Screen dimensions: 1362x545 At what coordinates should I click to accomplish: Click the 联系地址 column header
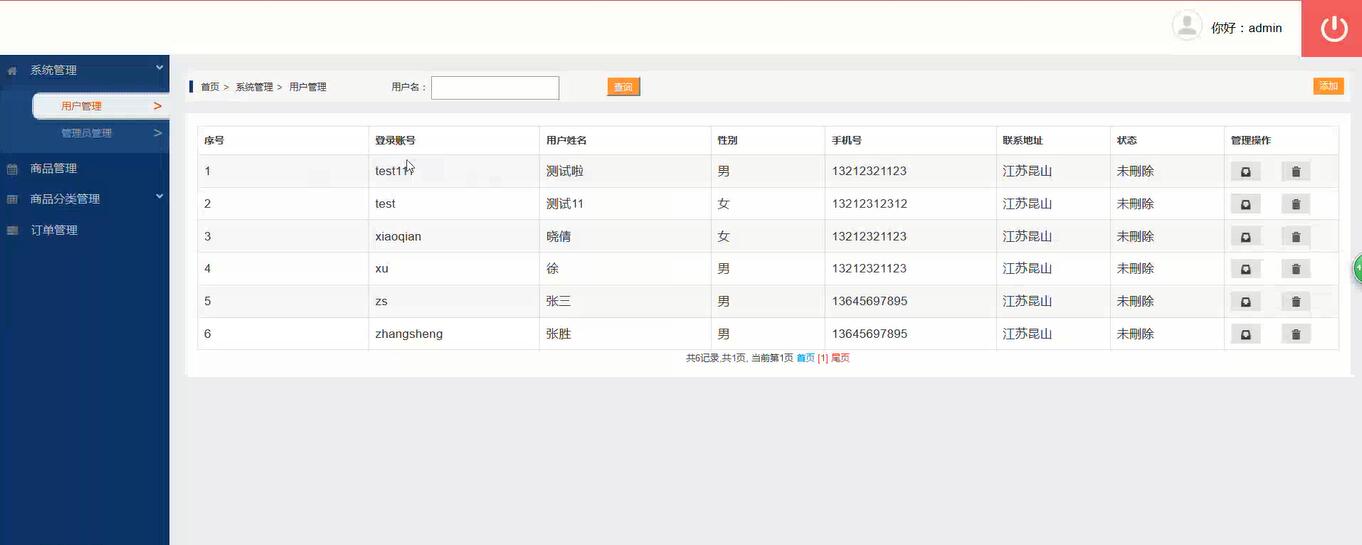[1023, 141]
